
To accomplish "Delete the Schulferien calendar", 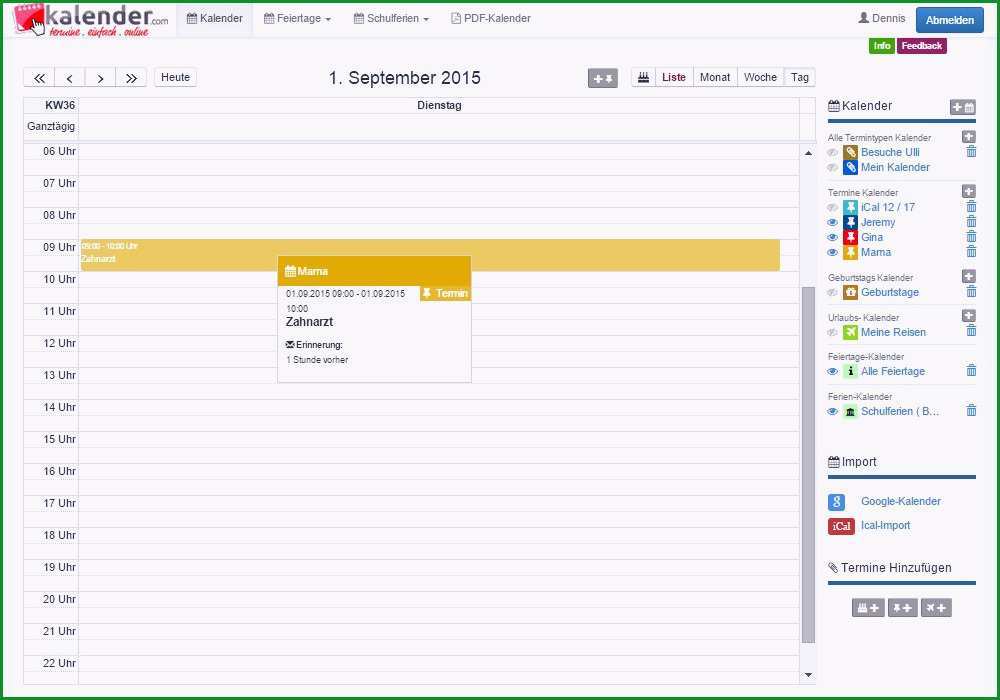I will click(x=971, y=411).
